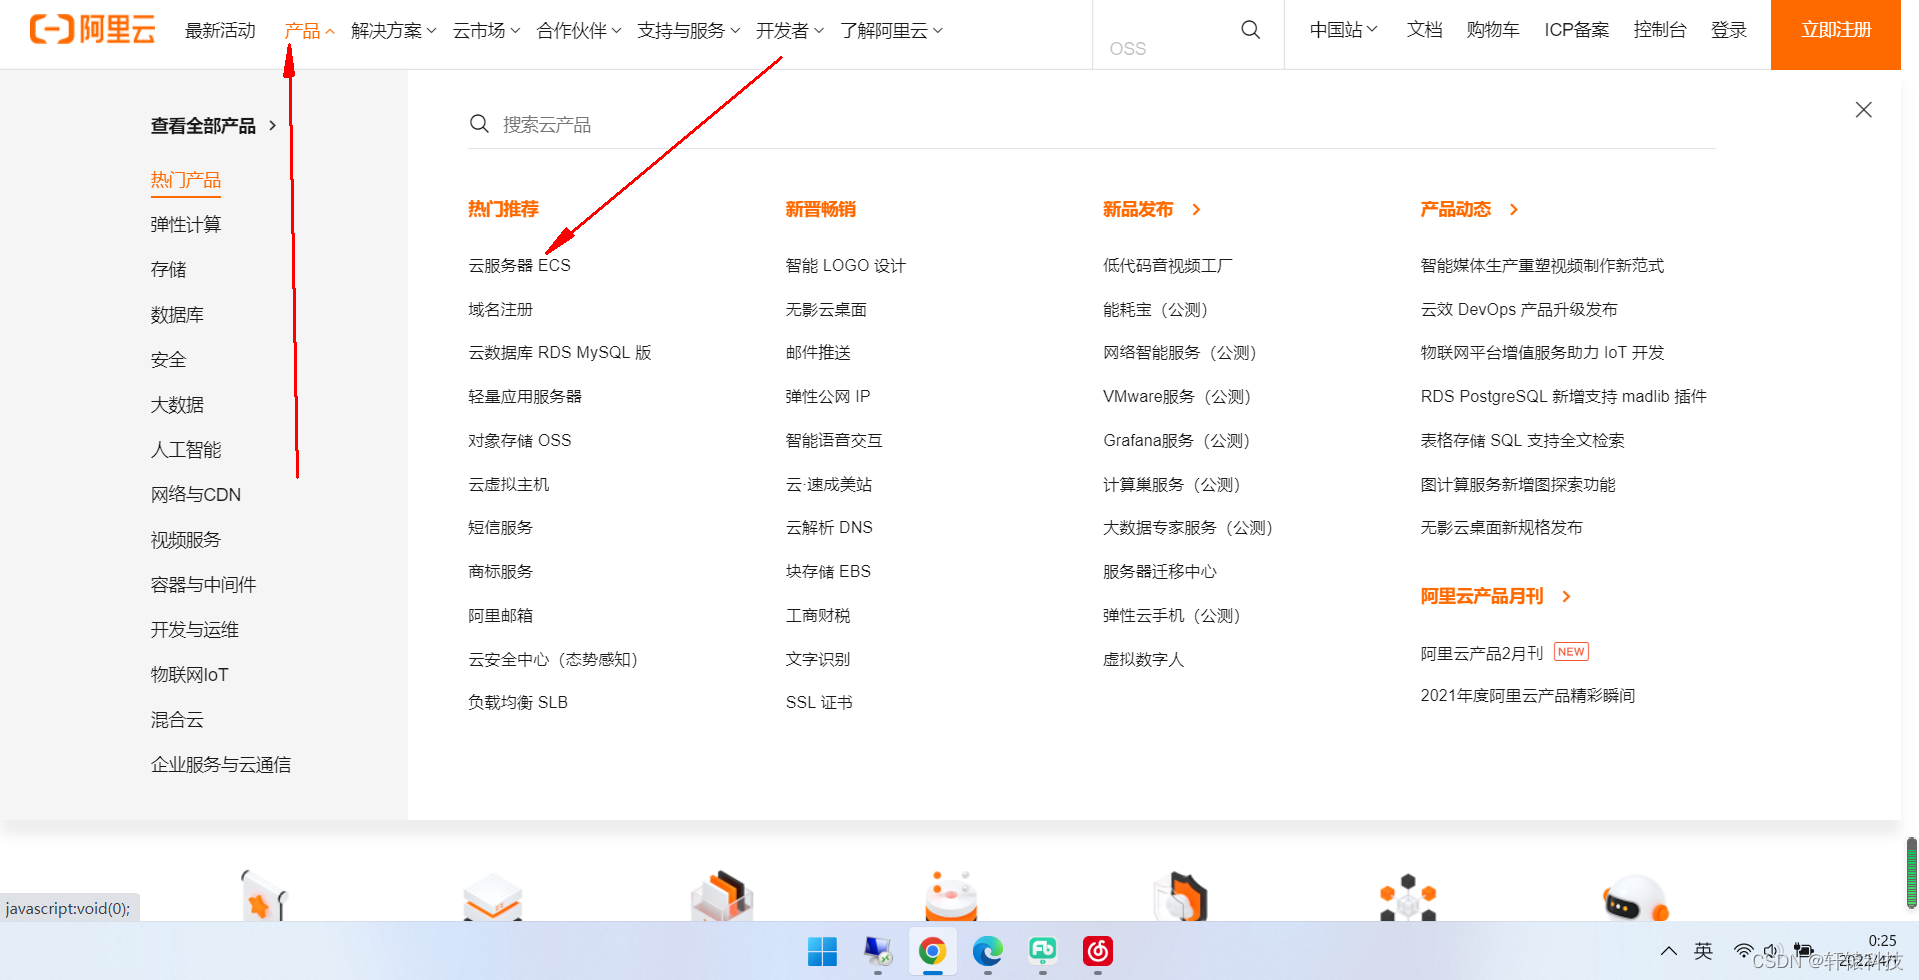Open ICP备案 link
Screen dimensions: 1919x980
coord(1577,30)
